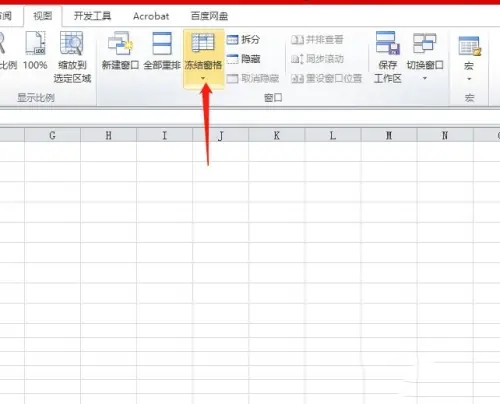Click Zoom to Selection (缩放到选定区域) icon
Screen dimensions: 500x404
(x=71, y=43)
